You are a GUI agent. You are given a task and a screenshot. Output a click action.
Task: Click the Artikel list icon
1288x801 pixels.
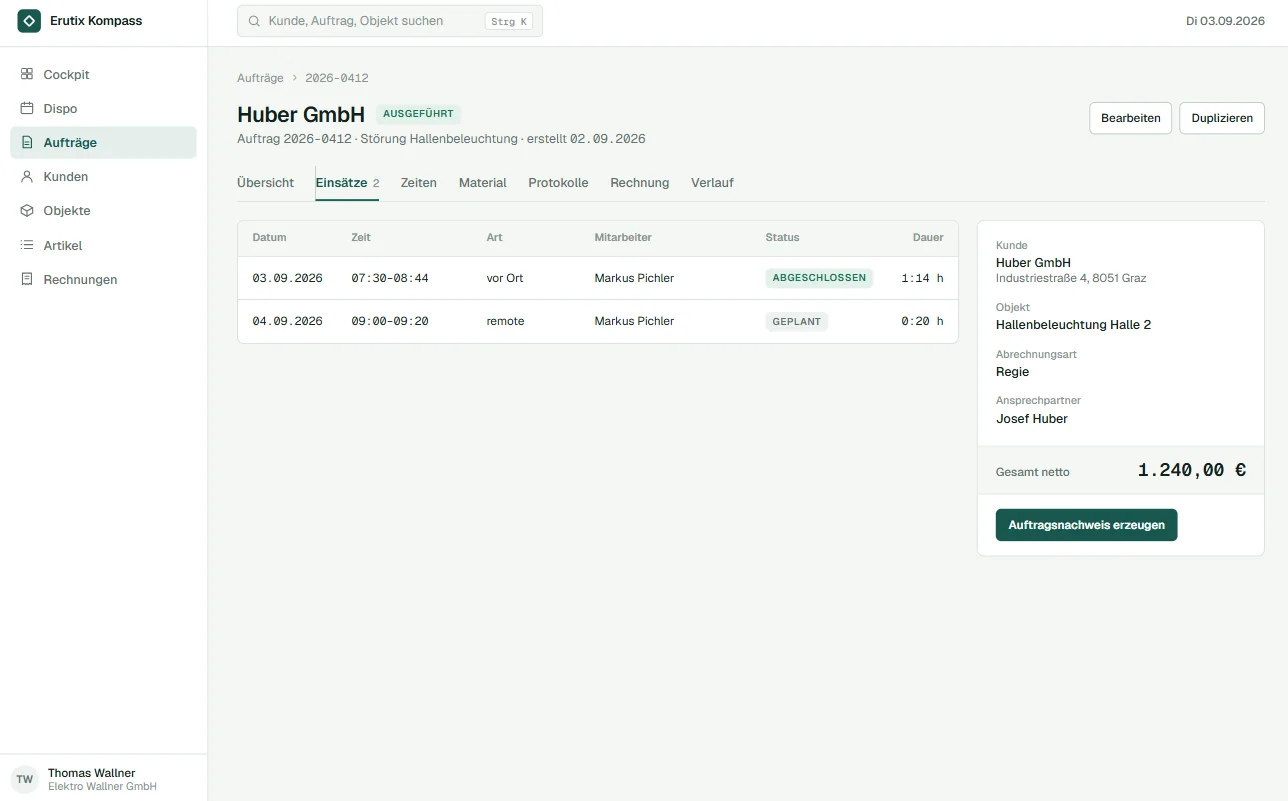point(27,245)
